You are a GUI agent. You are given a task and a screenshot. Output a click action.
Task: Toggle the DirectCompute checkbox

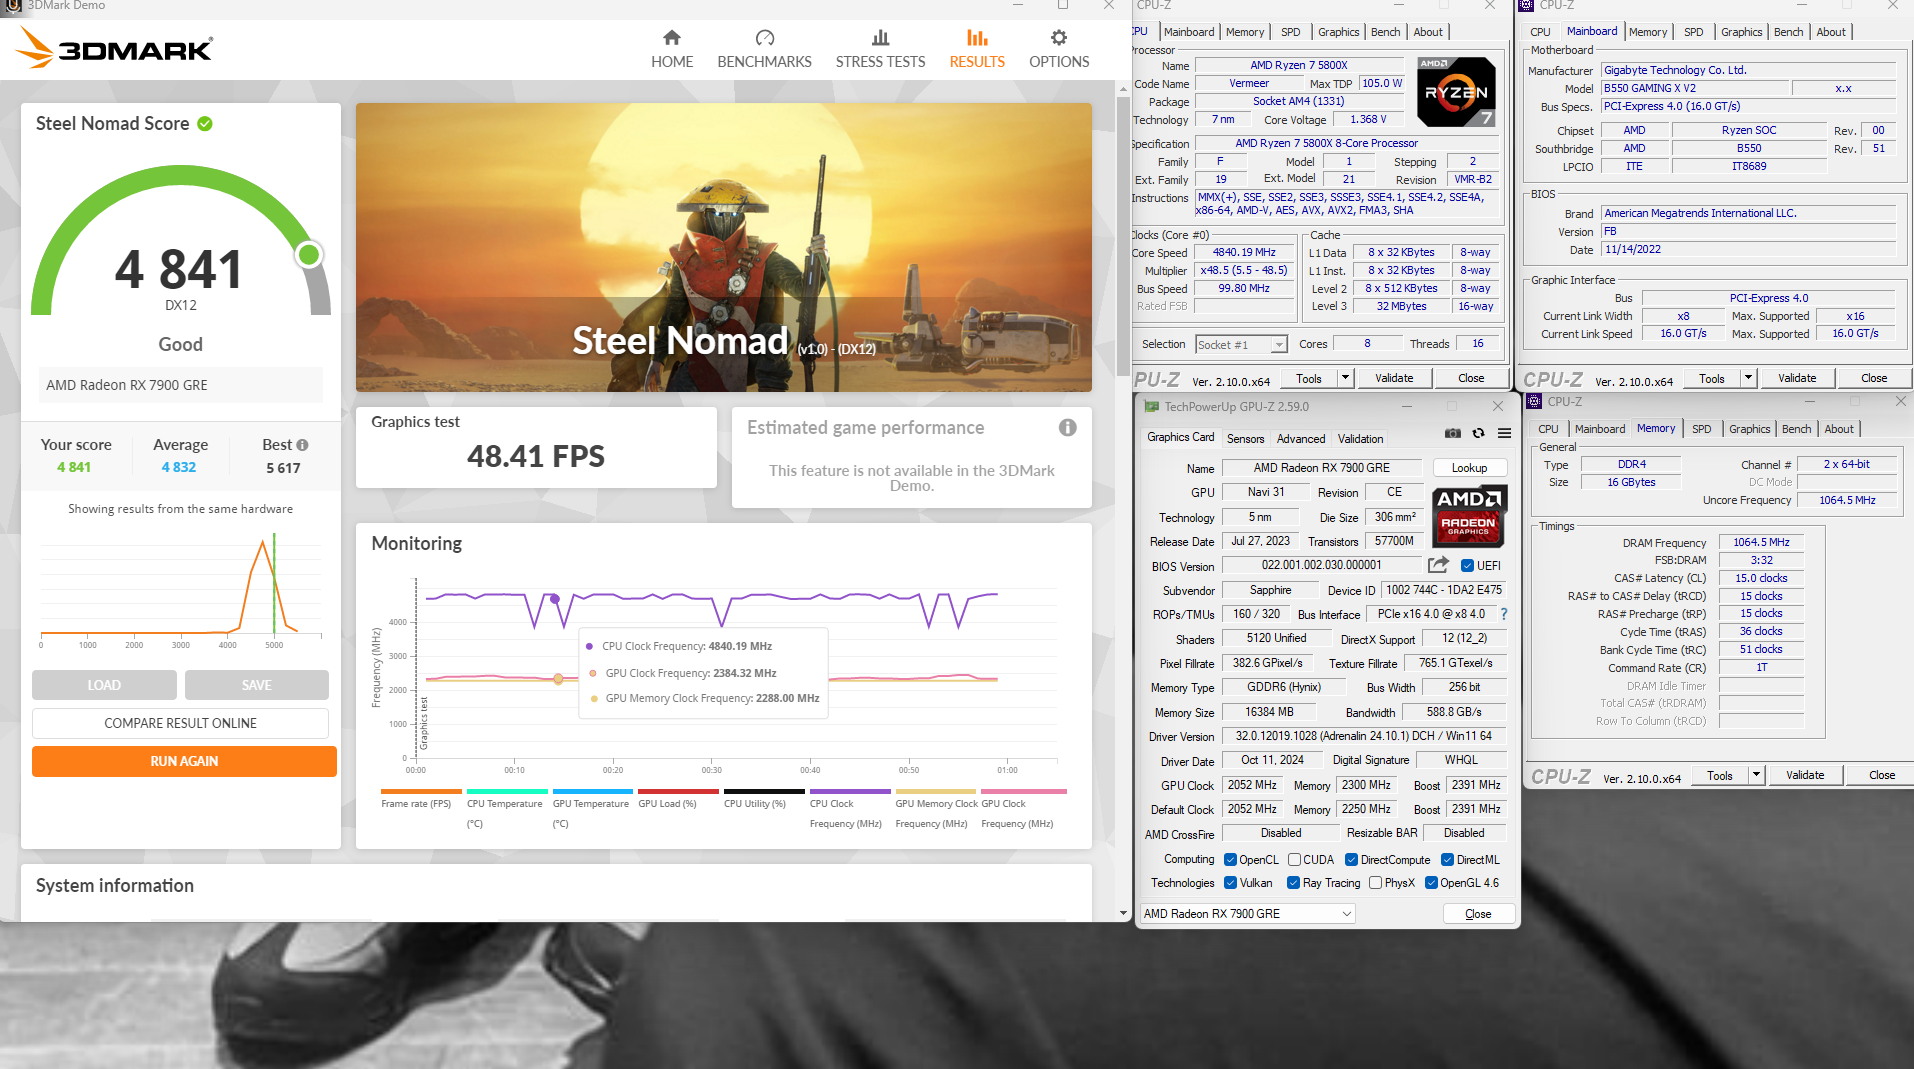click(1351, 860)
